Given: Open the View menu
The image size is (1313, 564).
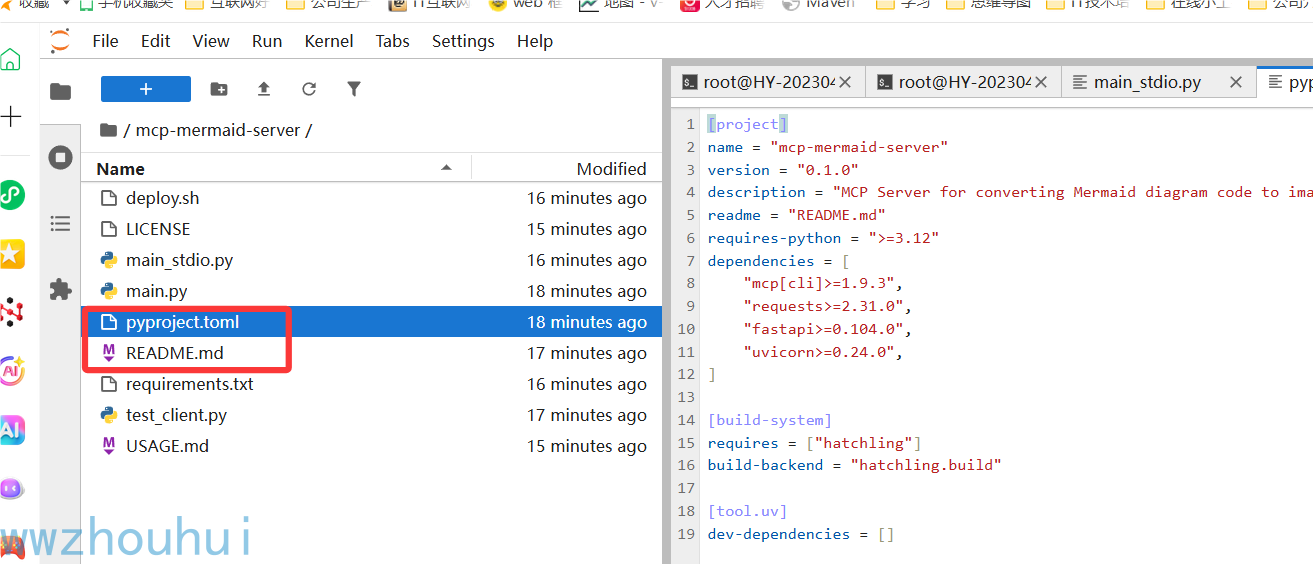Looking at the screenshot, I should (x=211, y=41).
